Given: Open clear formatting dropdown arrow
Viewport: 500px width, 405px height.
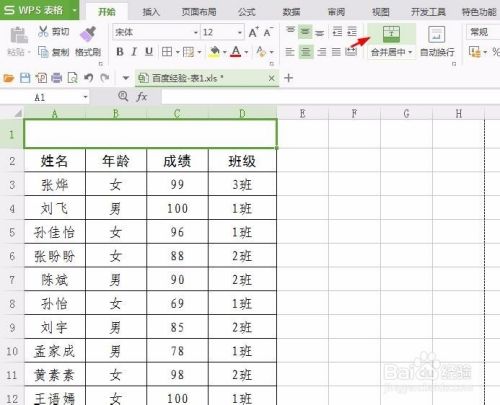Looking at the screenshot, I should [x=271, y=52].
